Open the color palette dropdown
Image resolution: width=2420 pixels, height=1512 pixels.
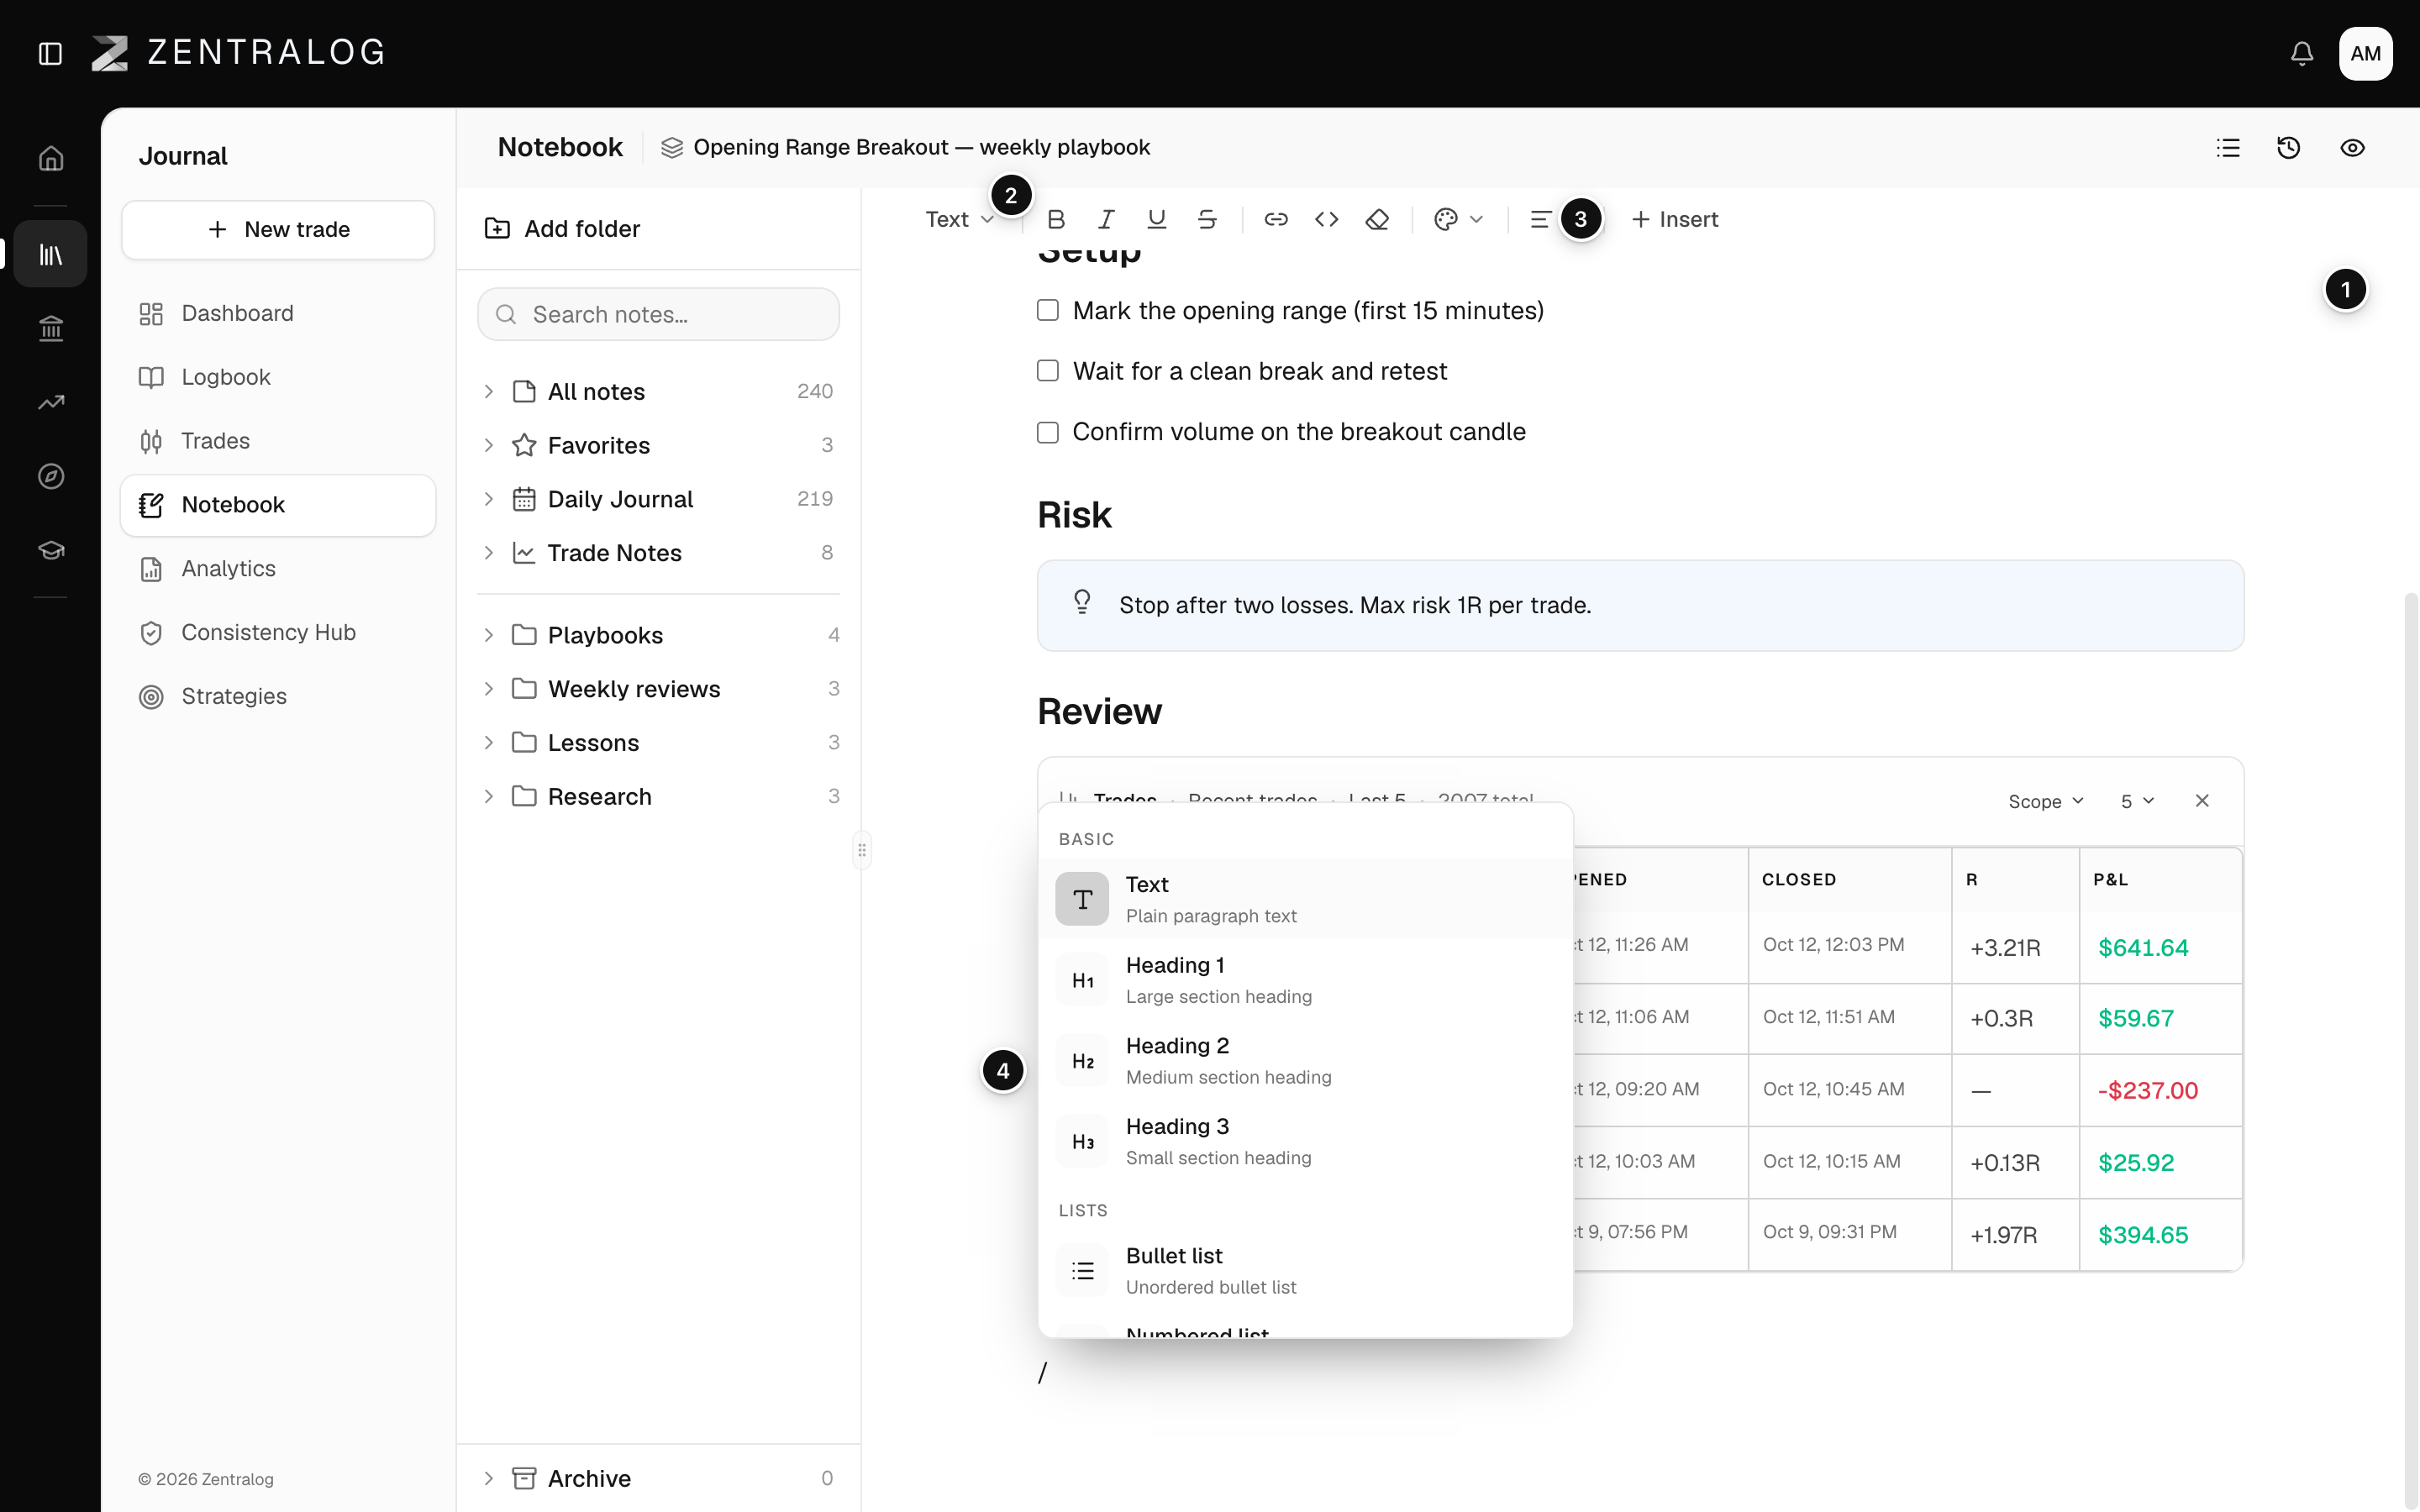point(1458,219)
